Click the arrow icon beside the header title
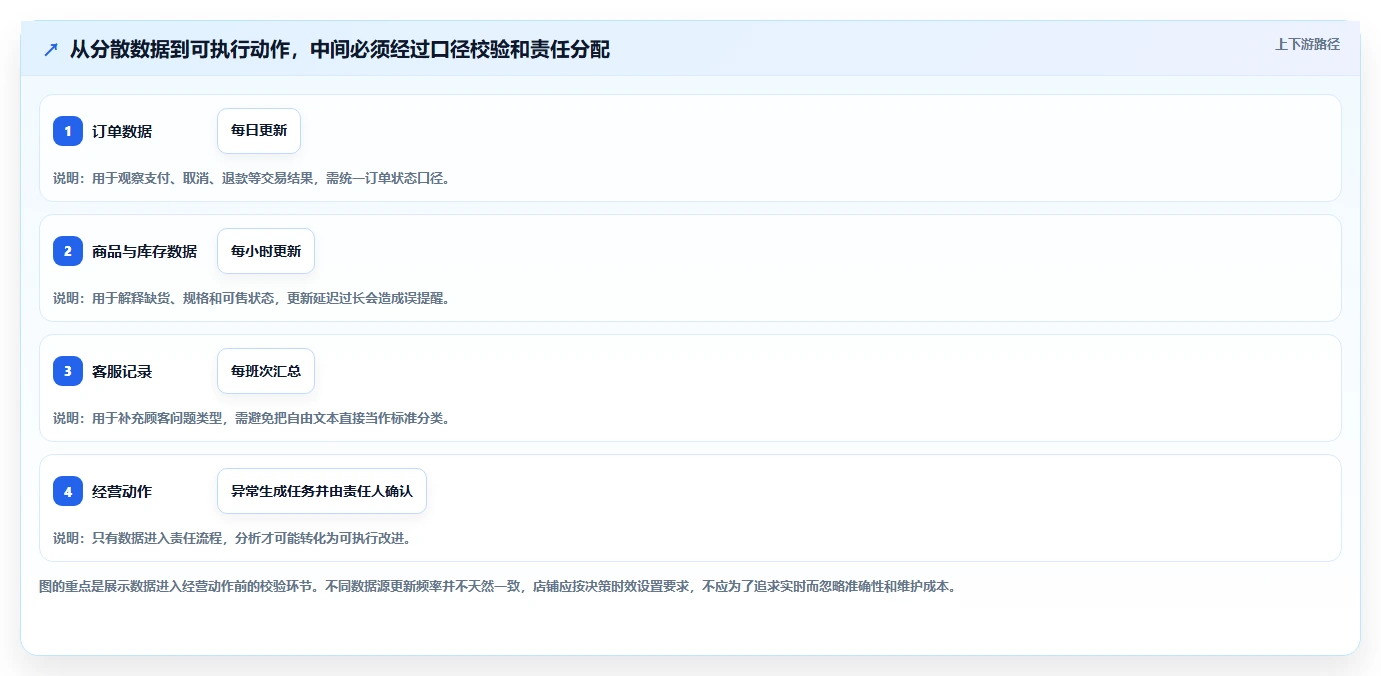The image size is (1381, 676). pos(51,49)
